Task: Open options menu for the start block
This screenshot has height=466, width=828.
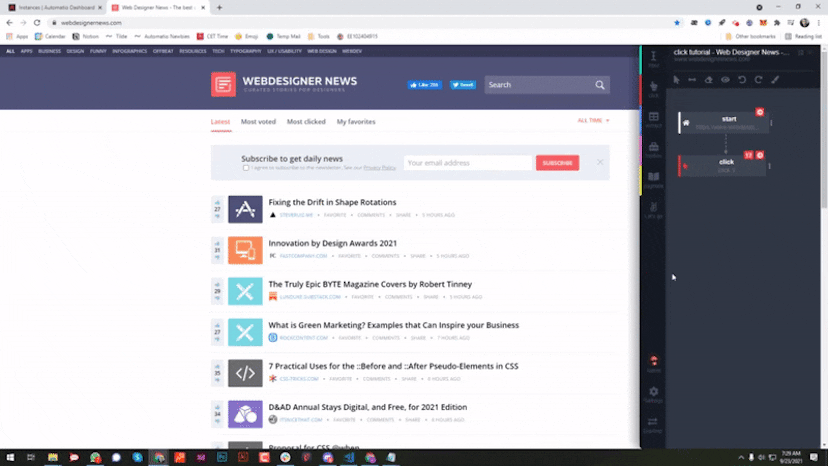Action: pos(771,122)
